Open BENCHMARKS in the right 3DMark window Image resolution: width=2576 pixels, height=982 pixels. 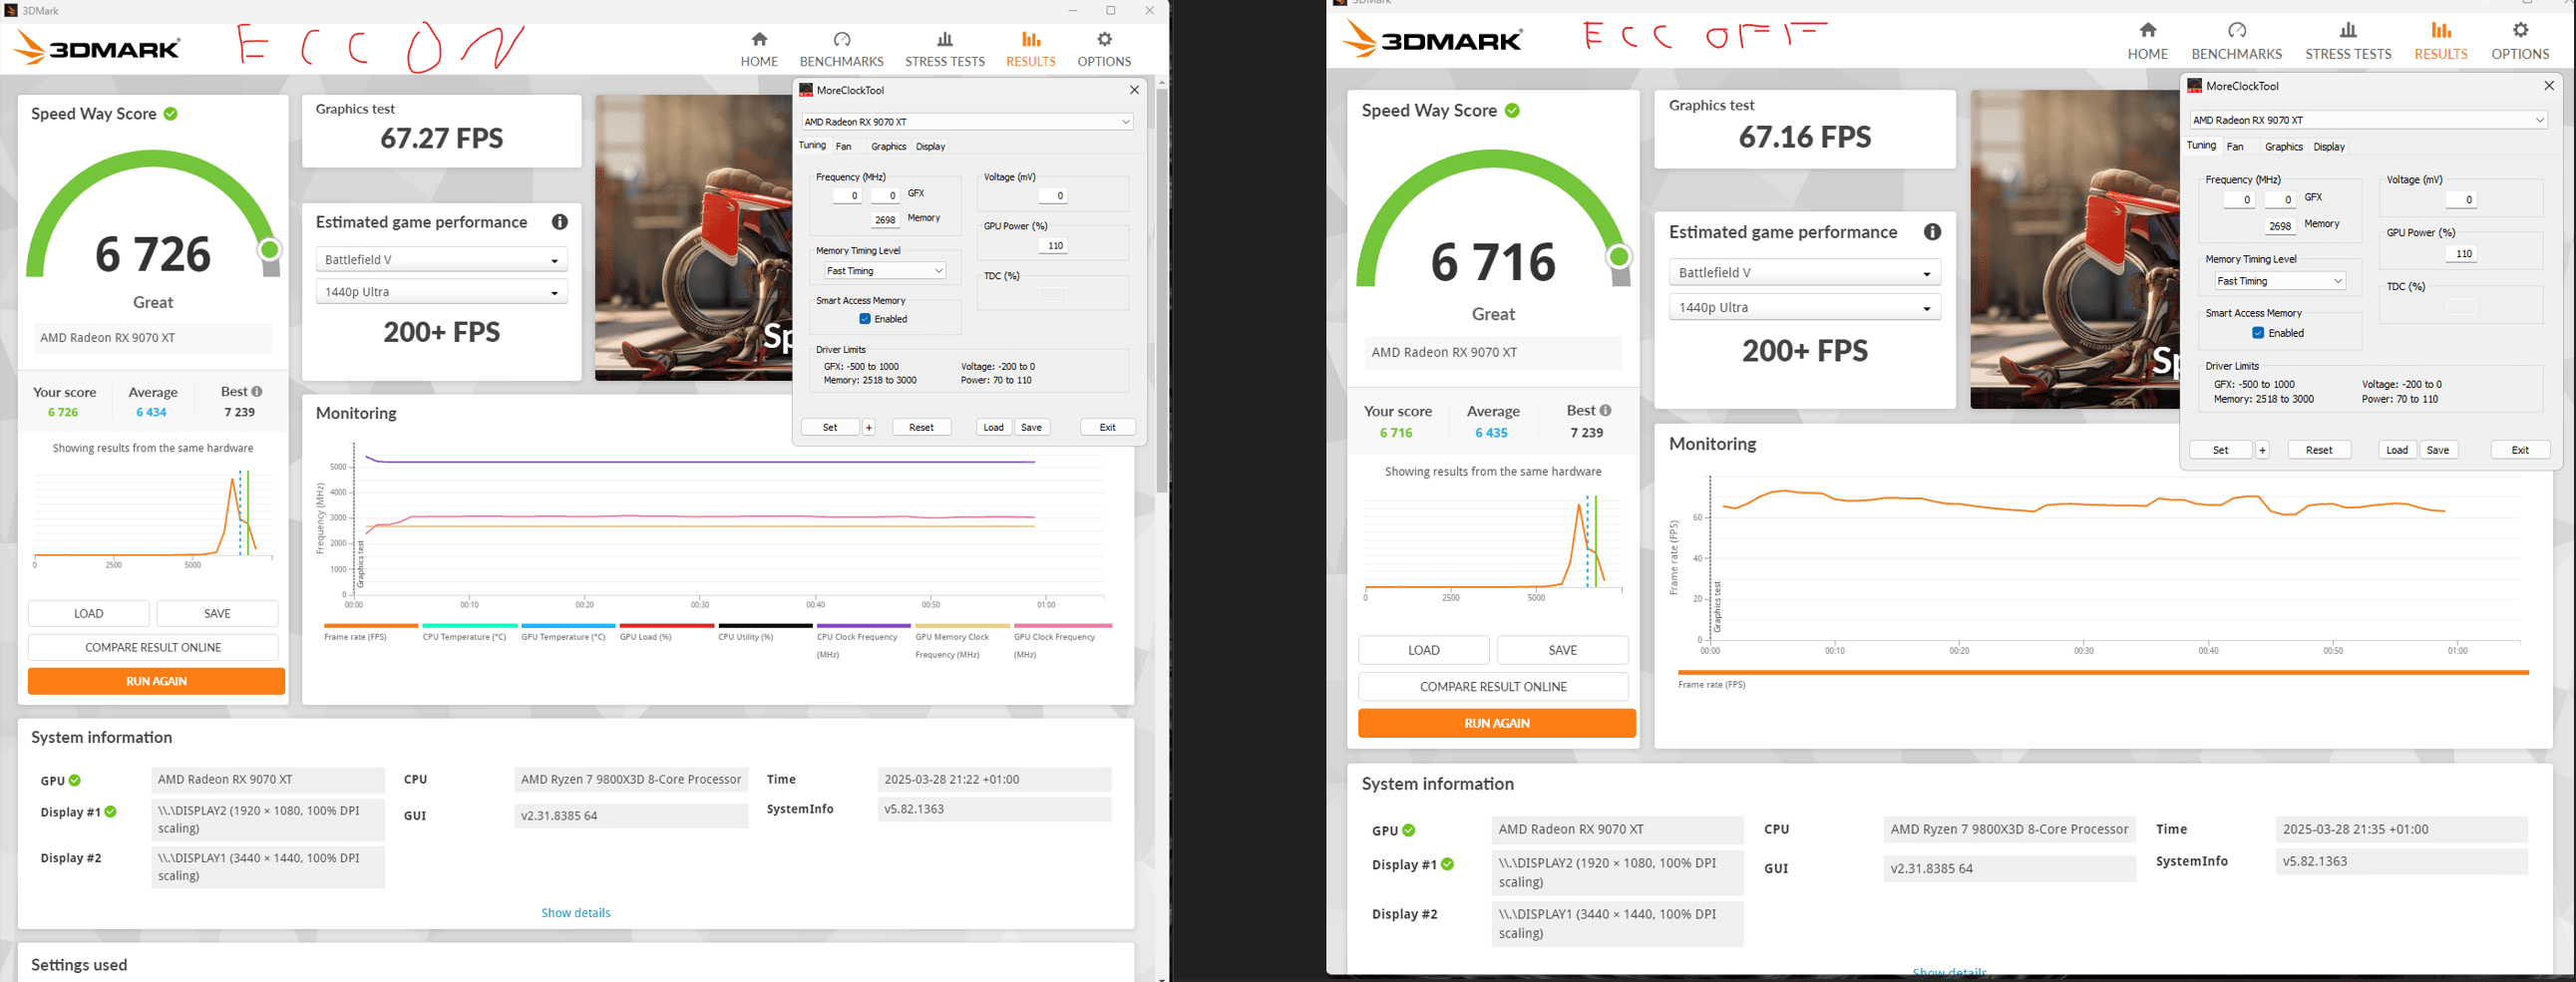tap(2236, 41)
